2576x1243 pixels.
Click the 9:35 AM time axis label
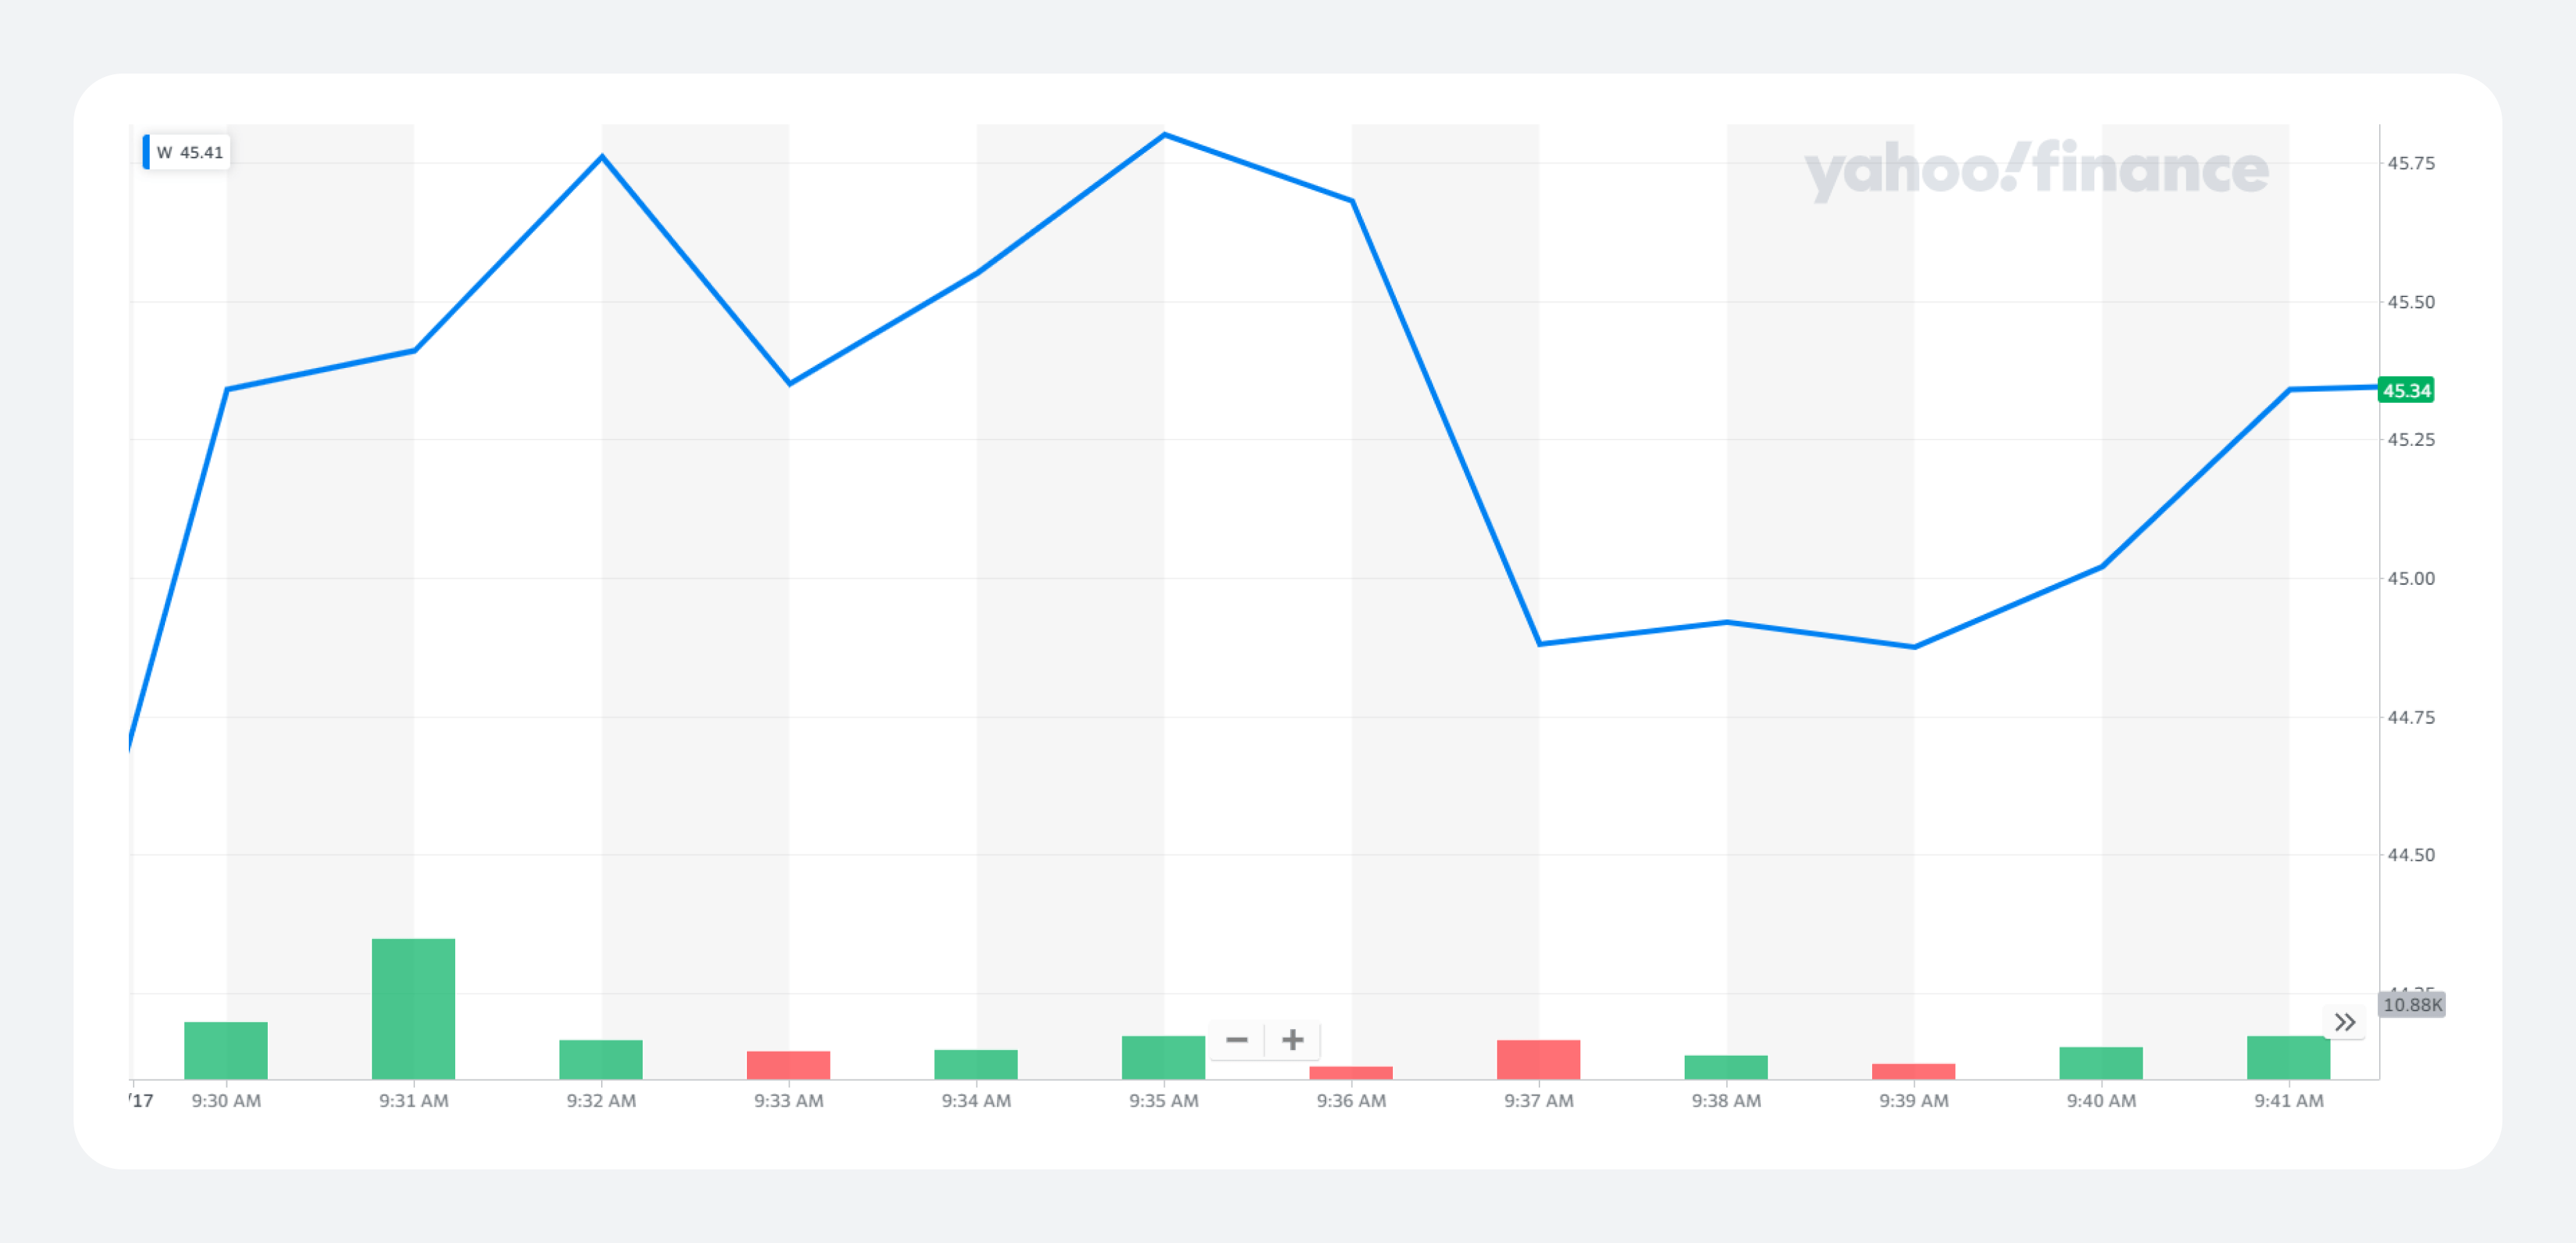point(1163,1100)
